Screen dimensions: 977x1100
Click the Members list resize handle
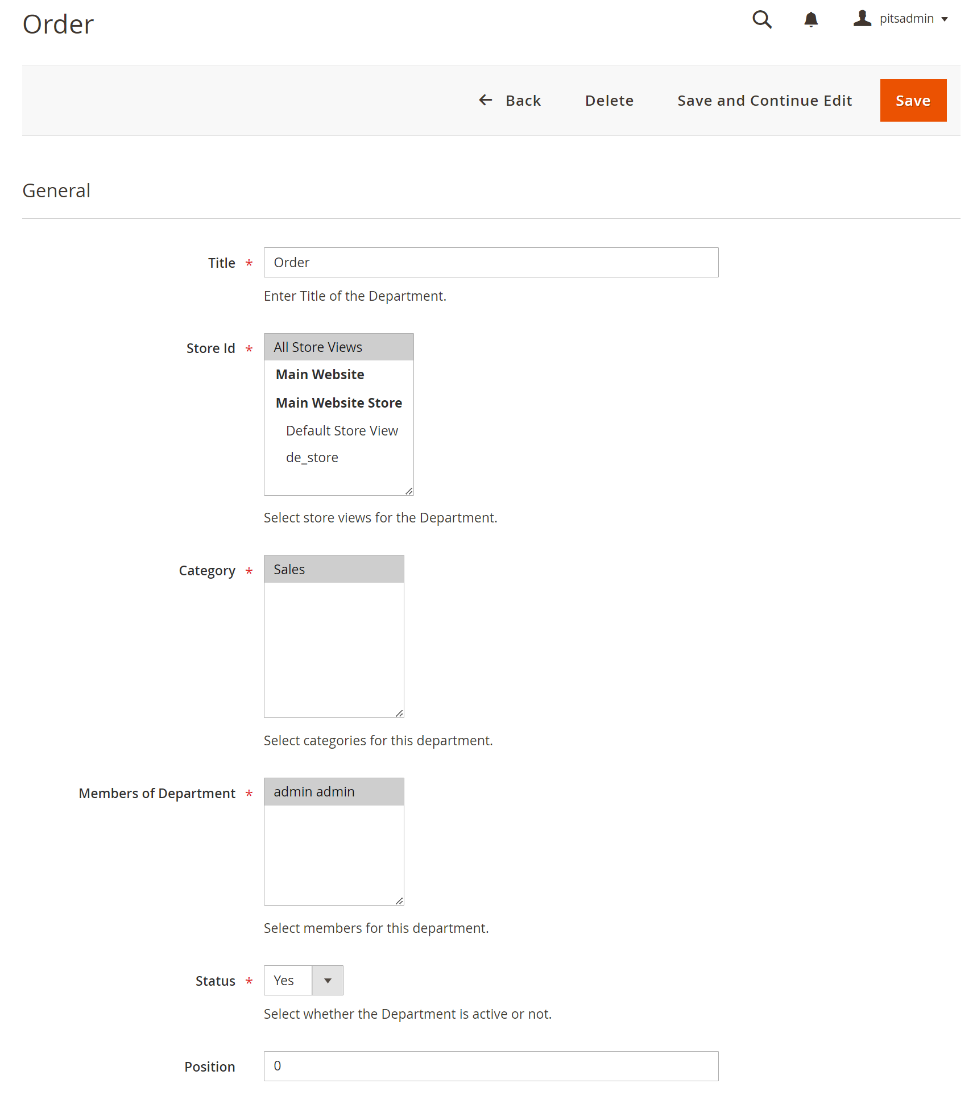[399, 900]
